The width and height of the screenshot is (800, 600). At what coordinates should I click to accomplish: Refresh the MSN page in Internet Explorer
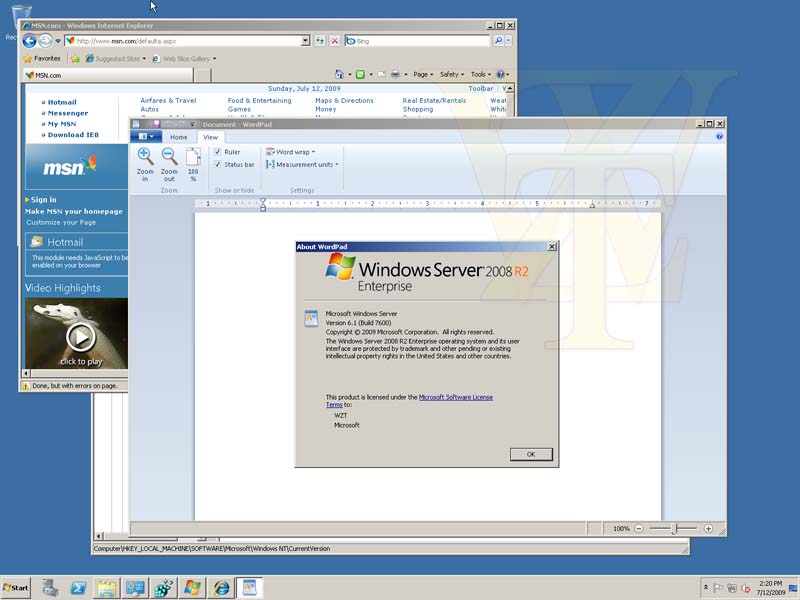click(320, 41)
